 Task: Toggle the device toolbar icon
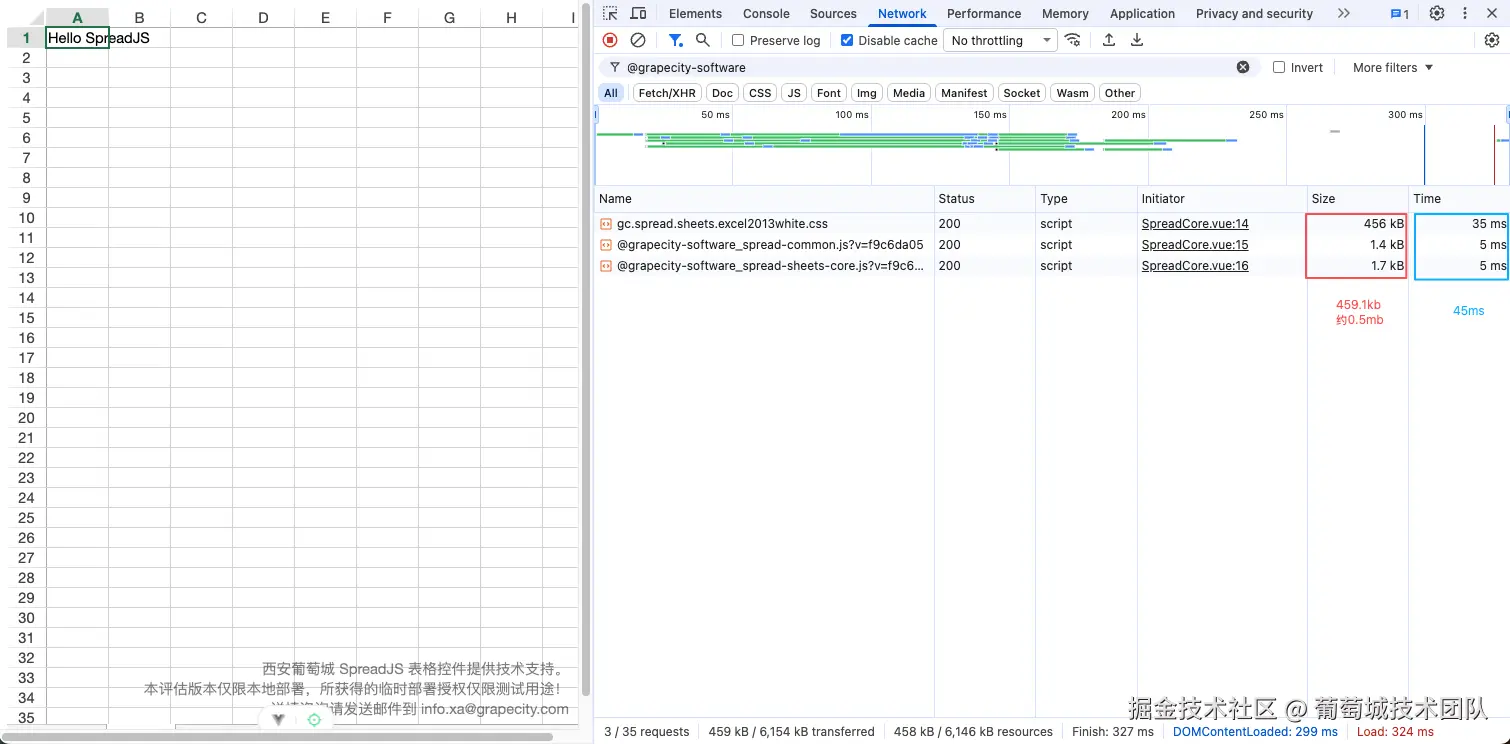(638, 14)
